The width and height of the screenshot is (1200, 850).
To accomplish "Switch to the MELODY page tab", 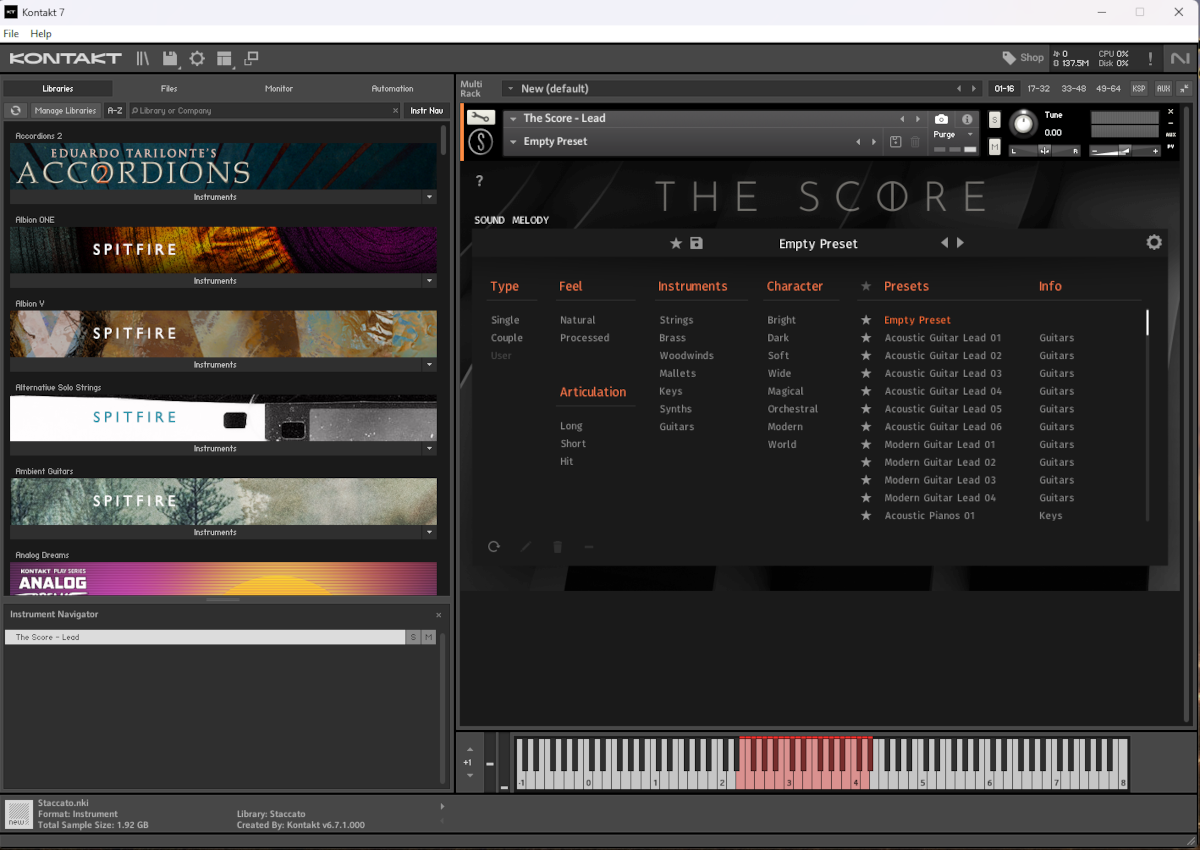I will 530,220.
